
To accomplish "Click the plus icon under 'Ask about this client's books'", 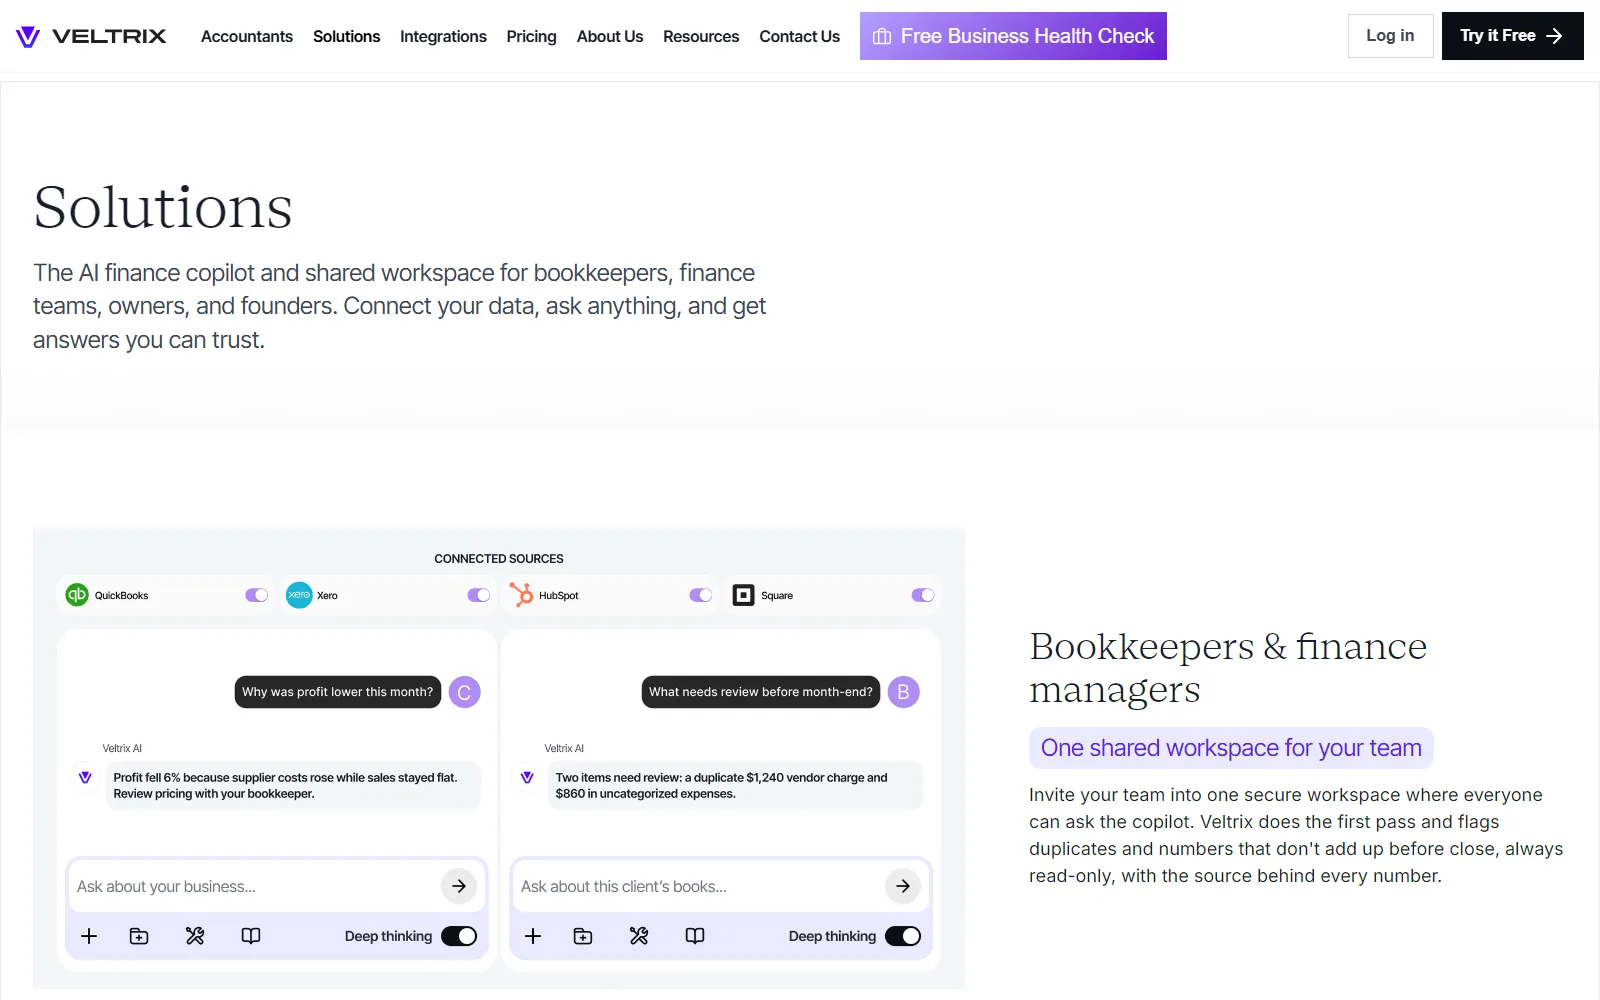I will click(x=533, y=936).
